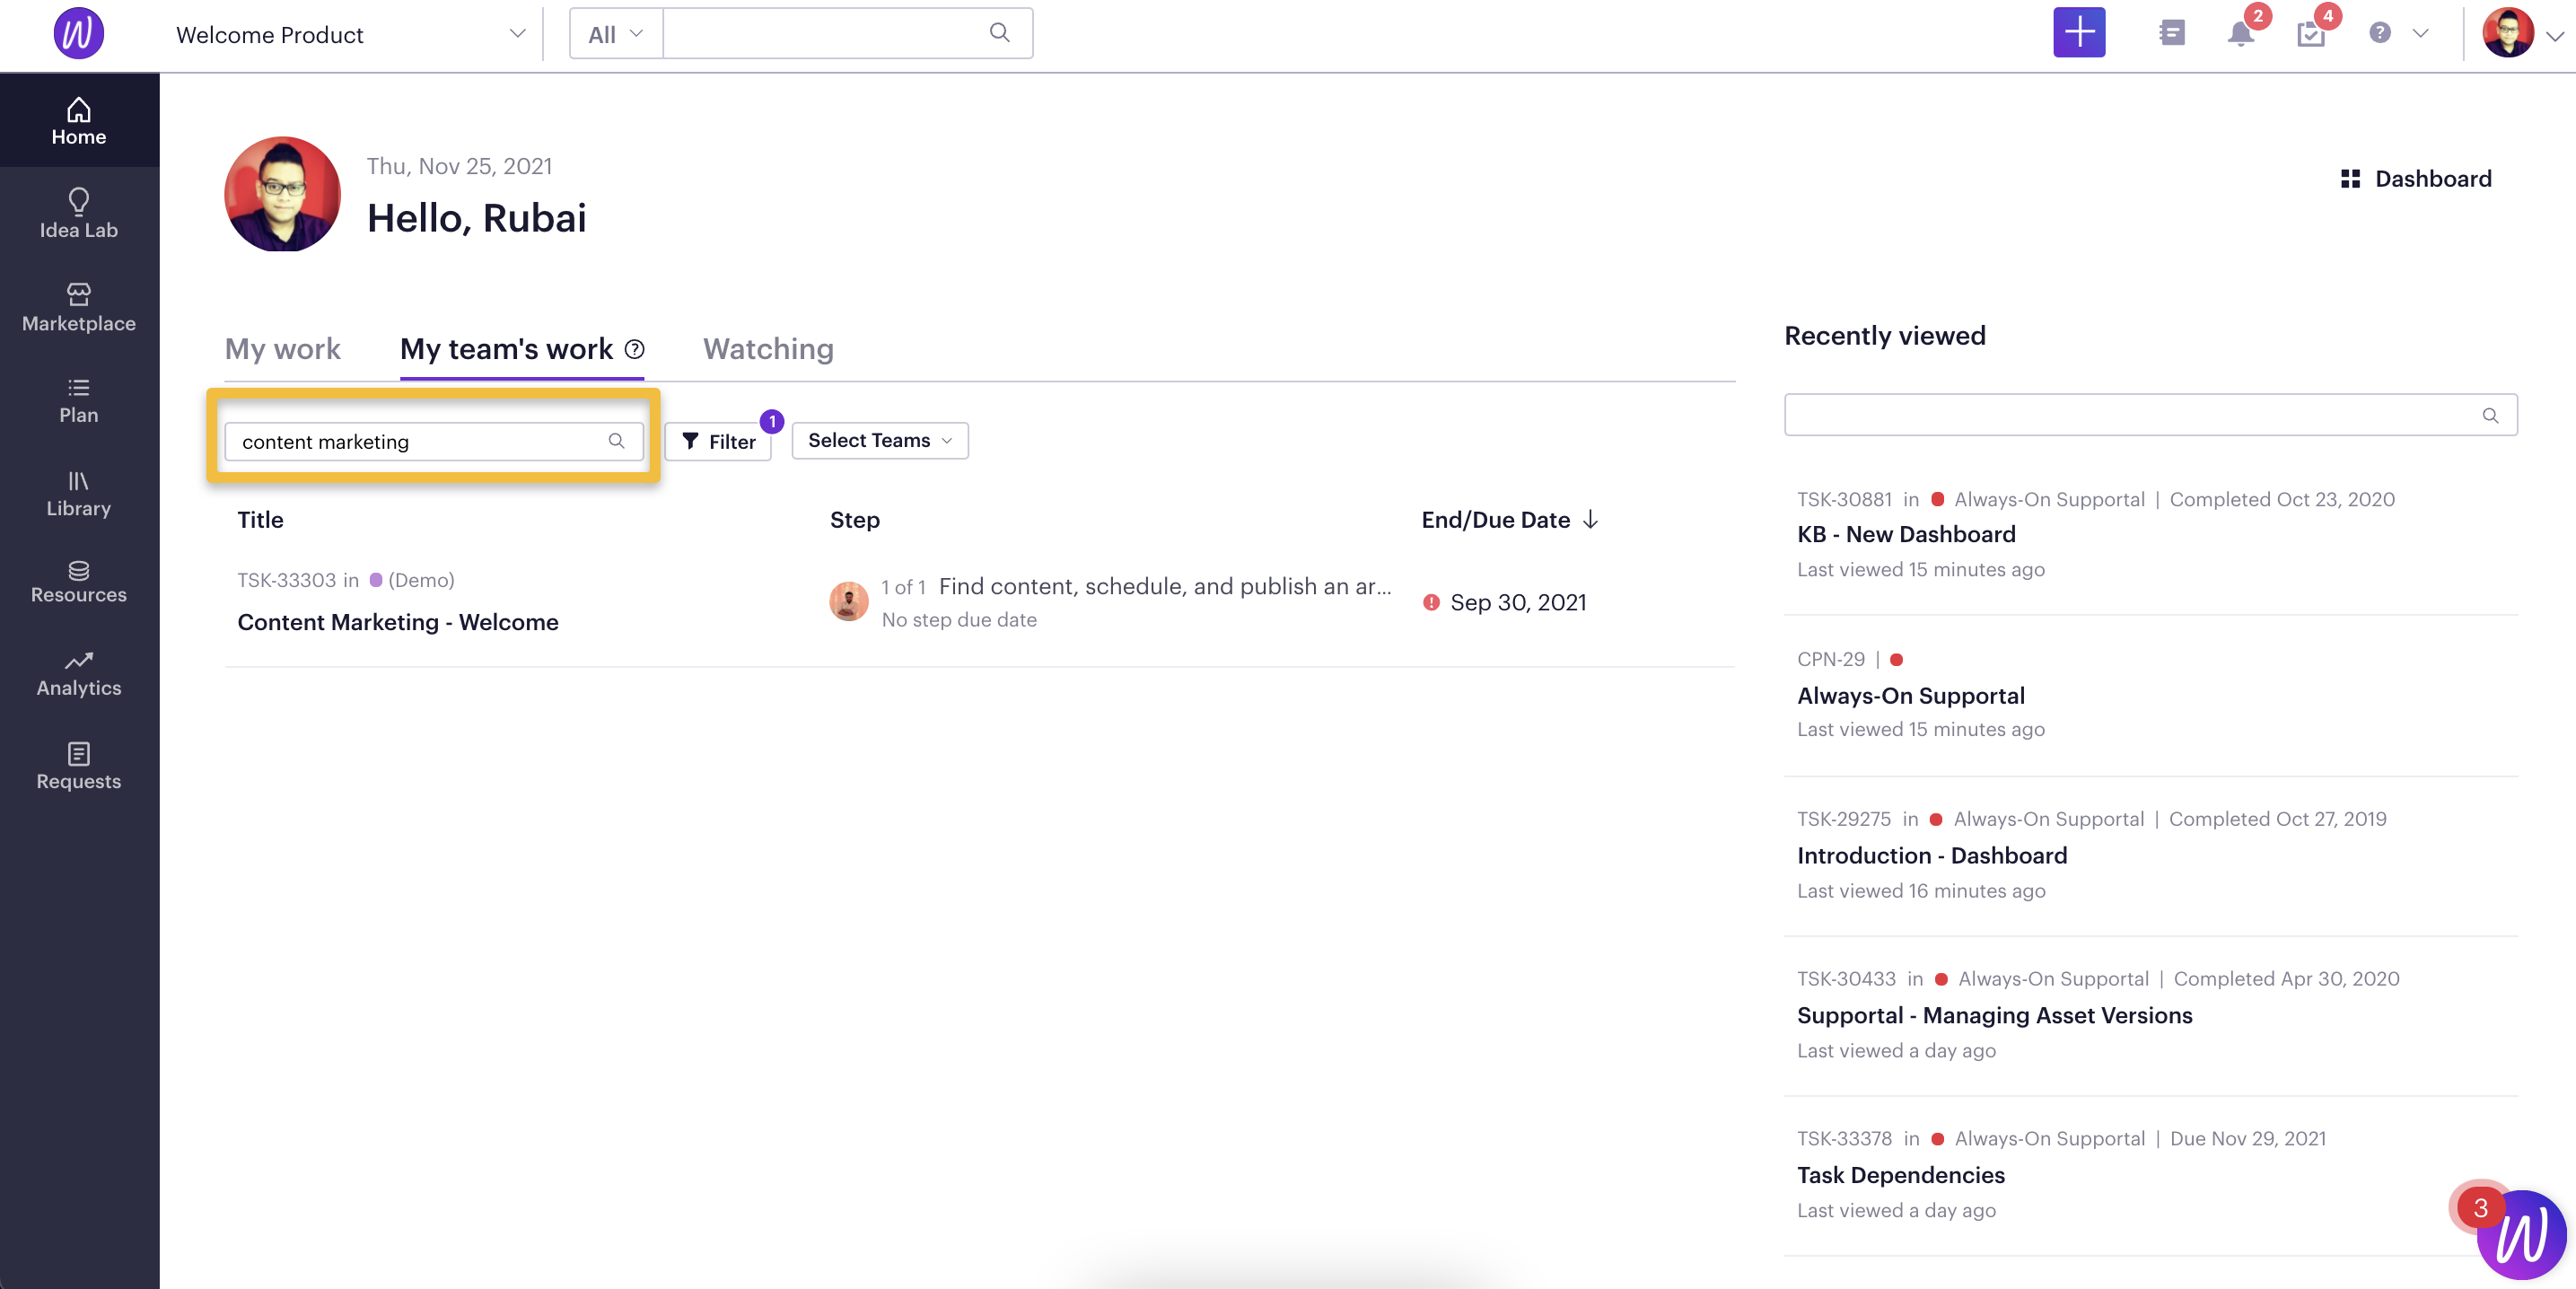2576x1289 pixels.
Task: Open the Library section icon
Action: tap(78, 481)
